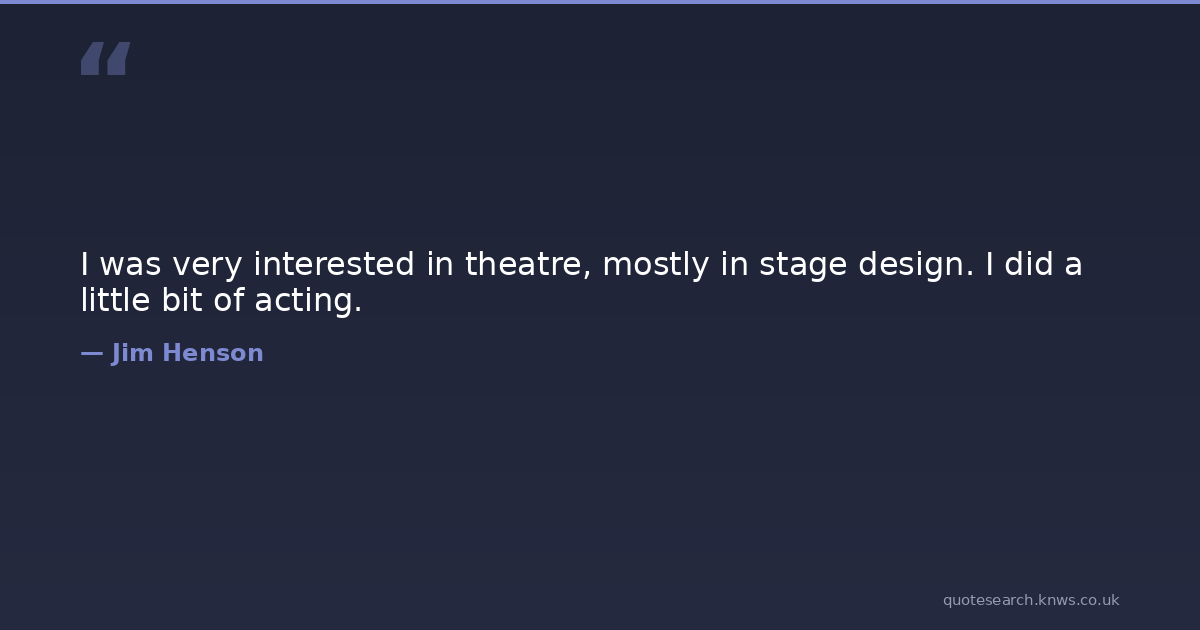Image resolution: width=1200 pixels, height=630 pixels.
Task: Click the surname "Henson" in the attribution
Action: coord(212,353)
